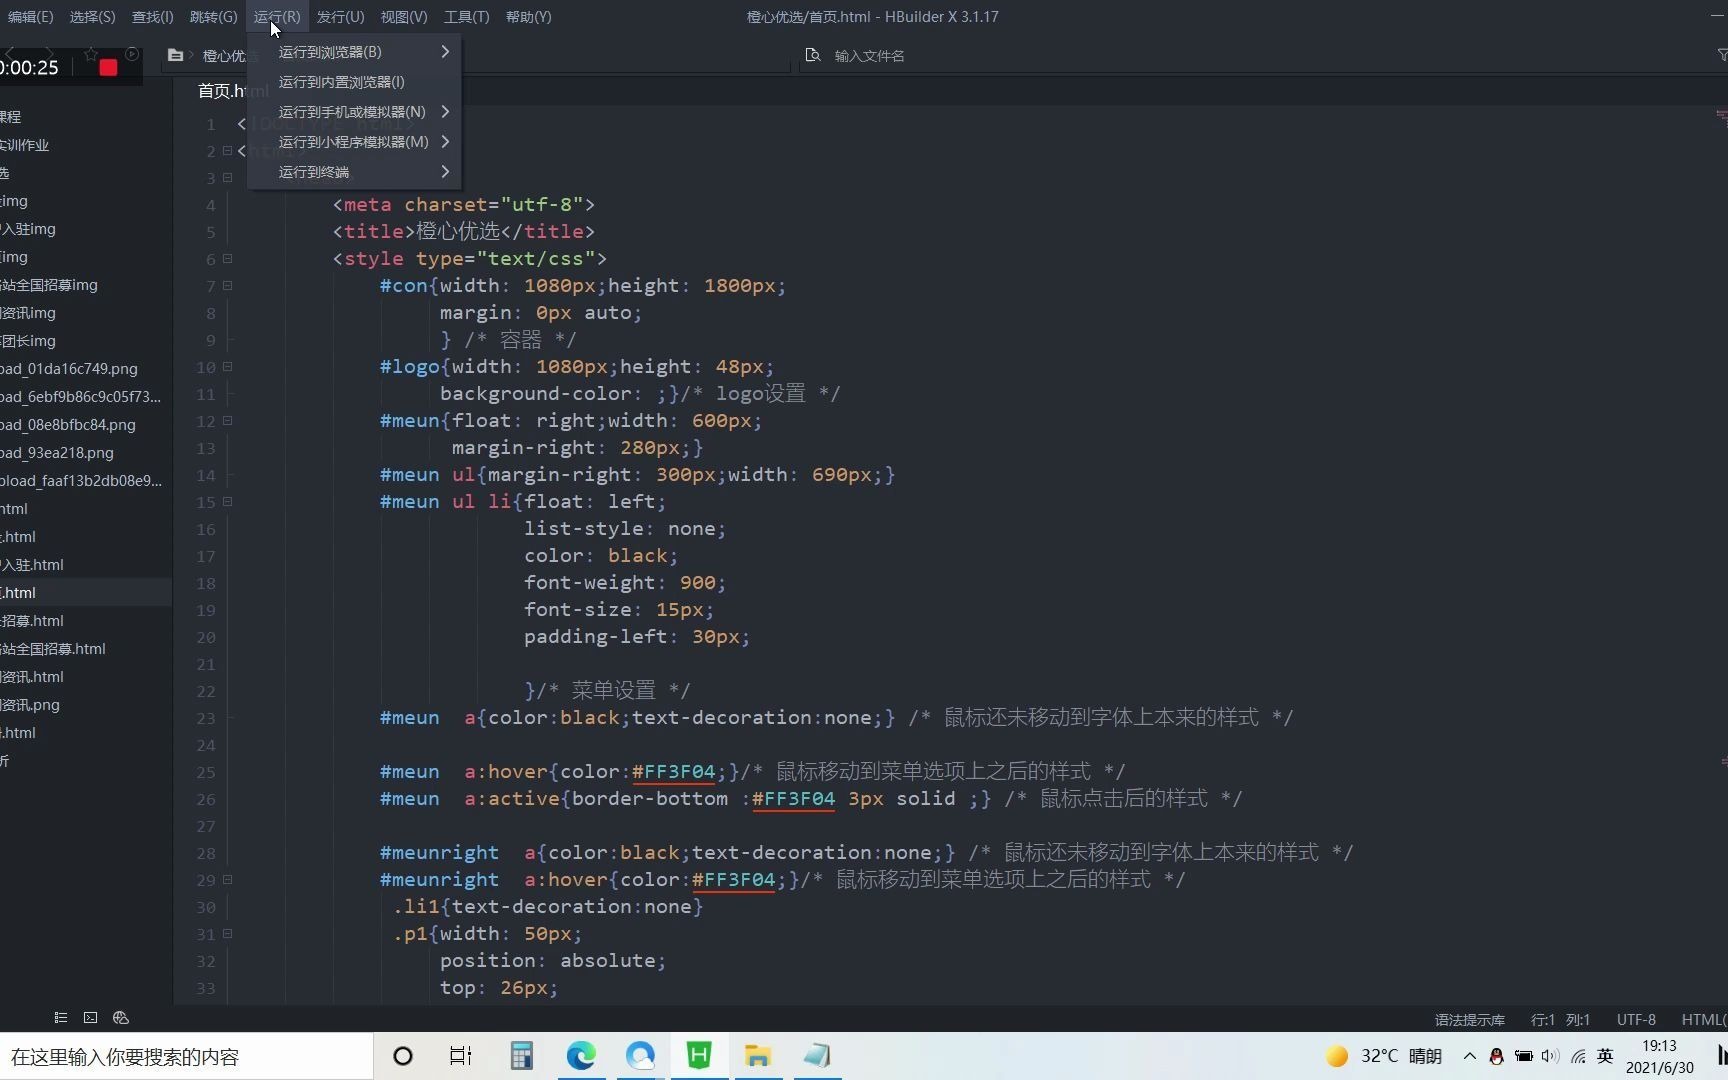Open the calculator from the taskbar
Image resolution: width=1728 pixels, height=1080 pixels.
coord(521,1056)
